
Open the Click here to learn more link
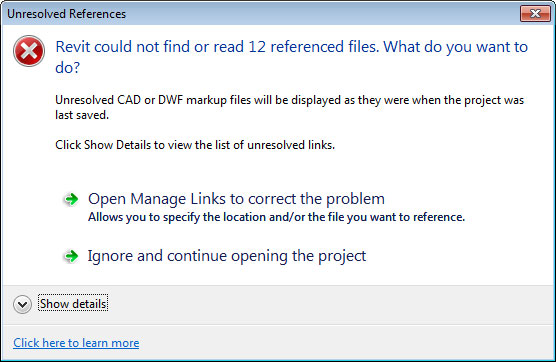[x=76, y=343]
